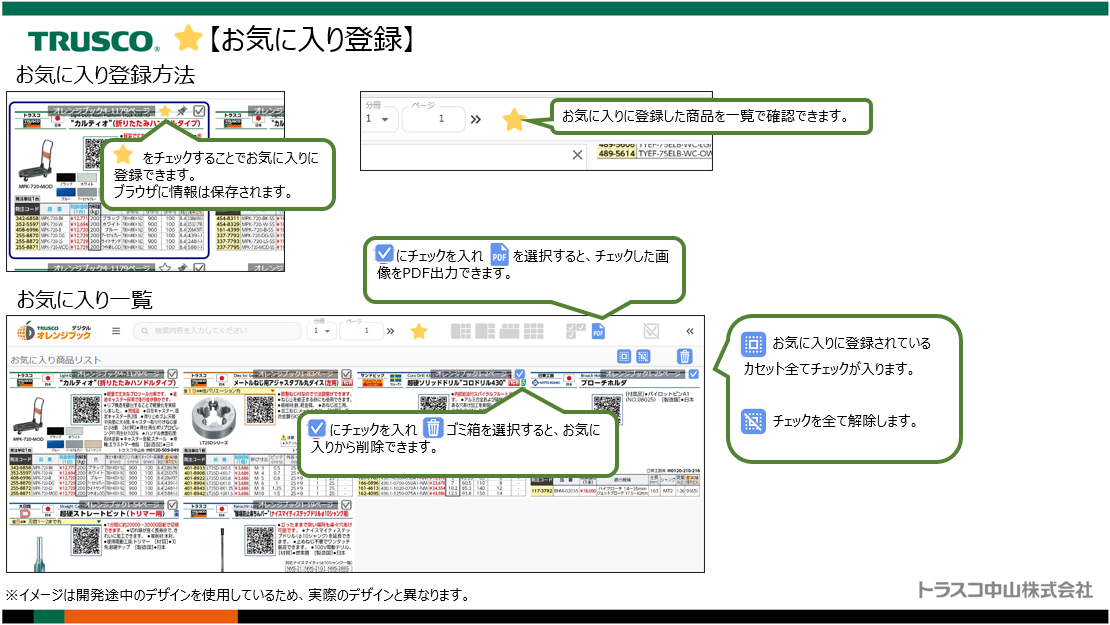1110x625 pixels.
Task: Click the pin icon on the lower partial card
Action: 182,268
